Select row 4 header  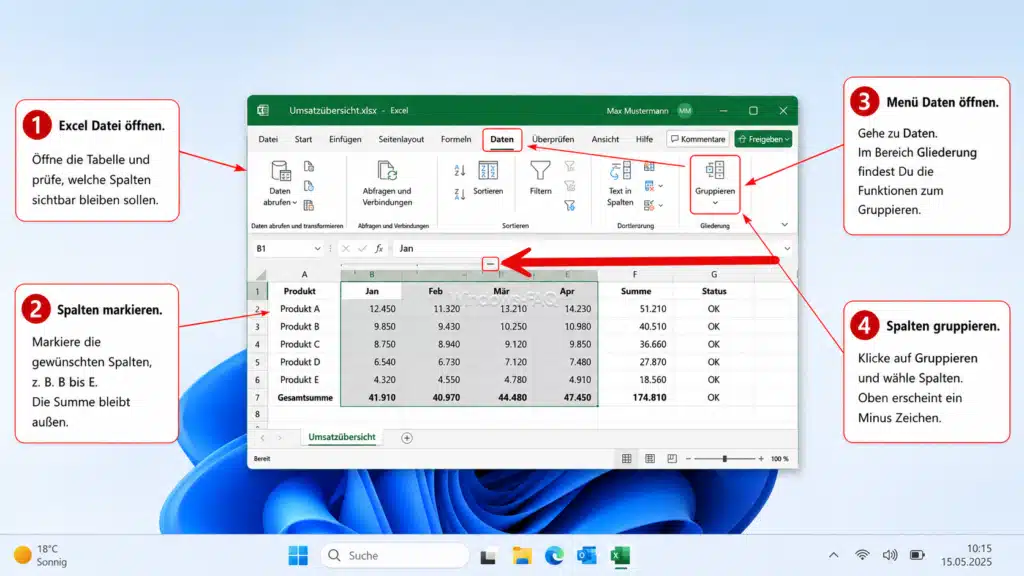(x=257, y=344)
